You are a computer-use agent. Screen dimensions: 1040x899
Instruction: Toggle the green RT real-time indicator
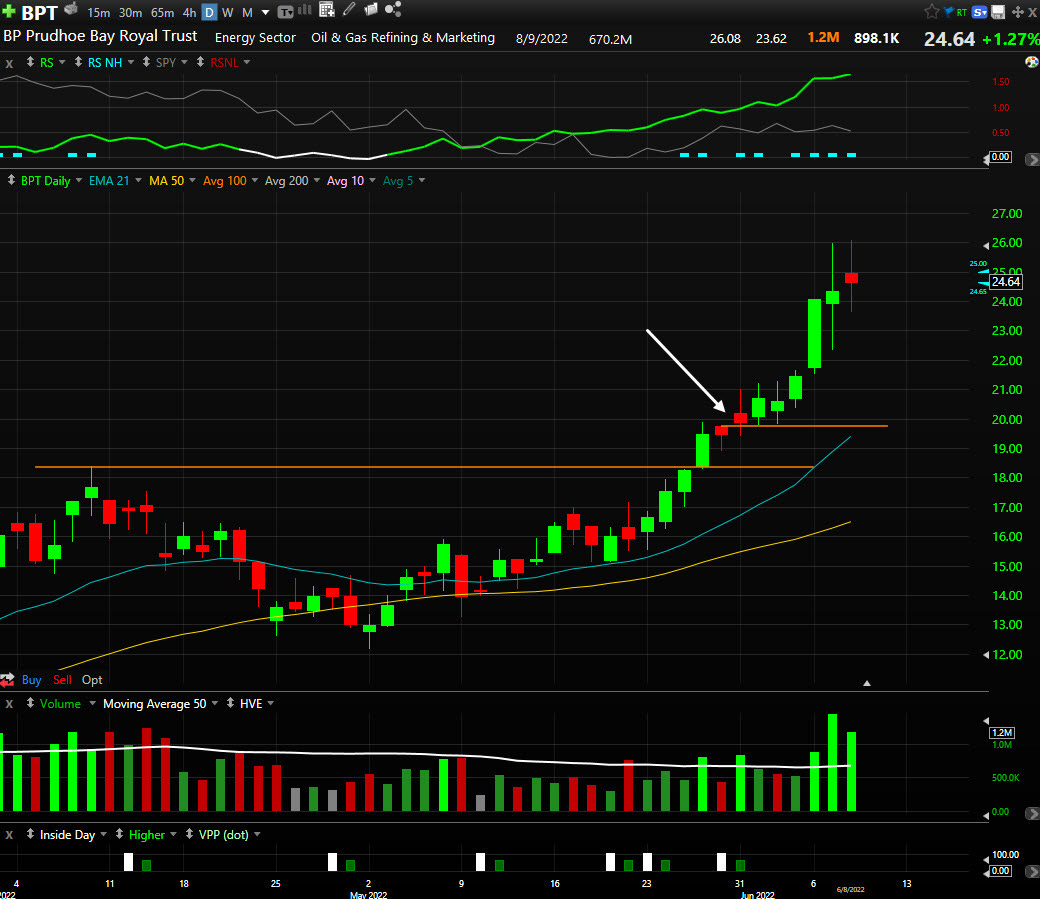(961, 12)
